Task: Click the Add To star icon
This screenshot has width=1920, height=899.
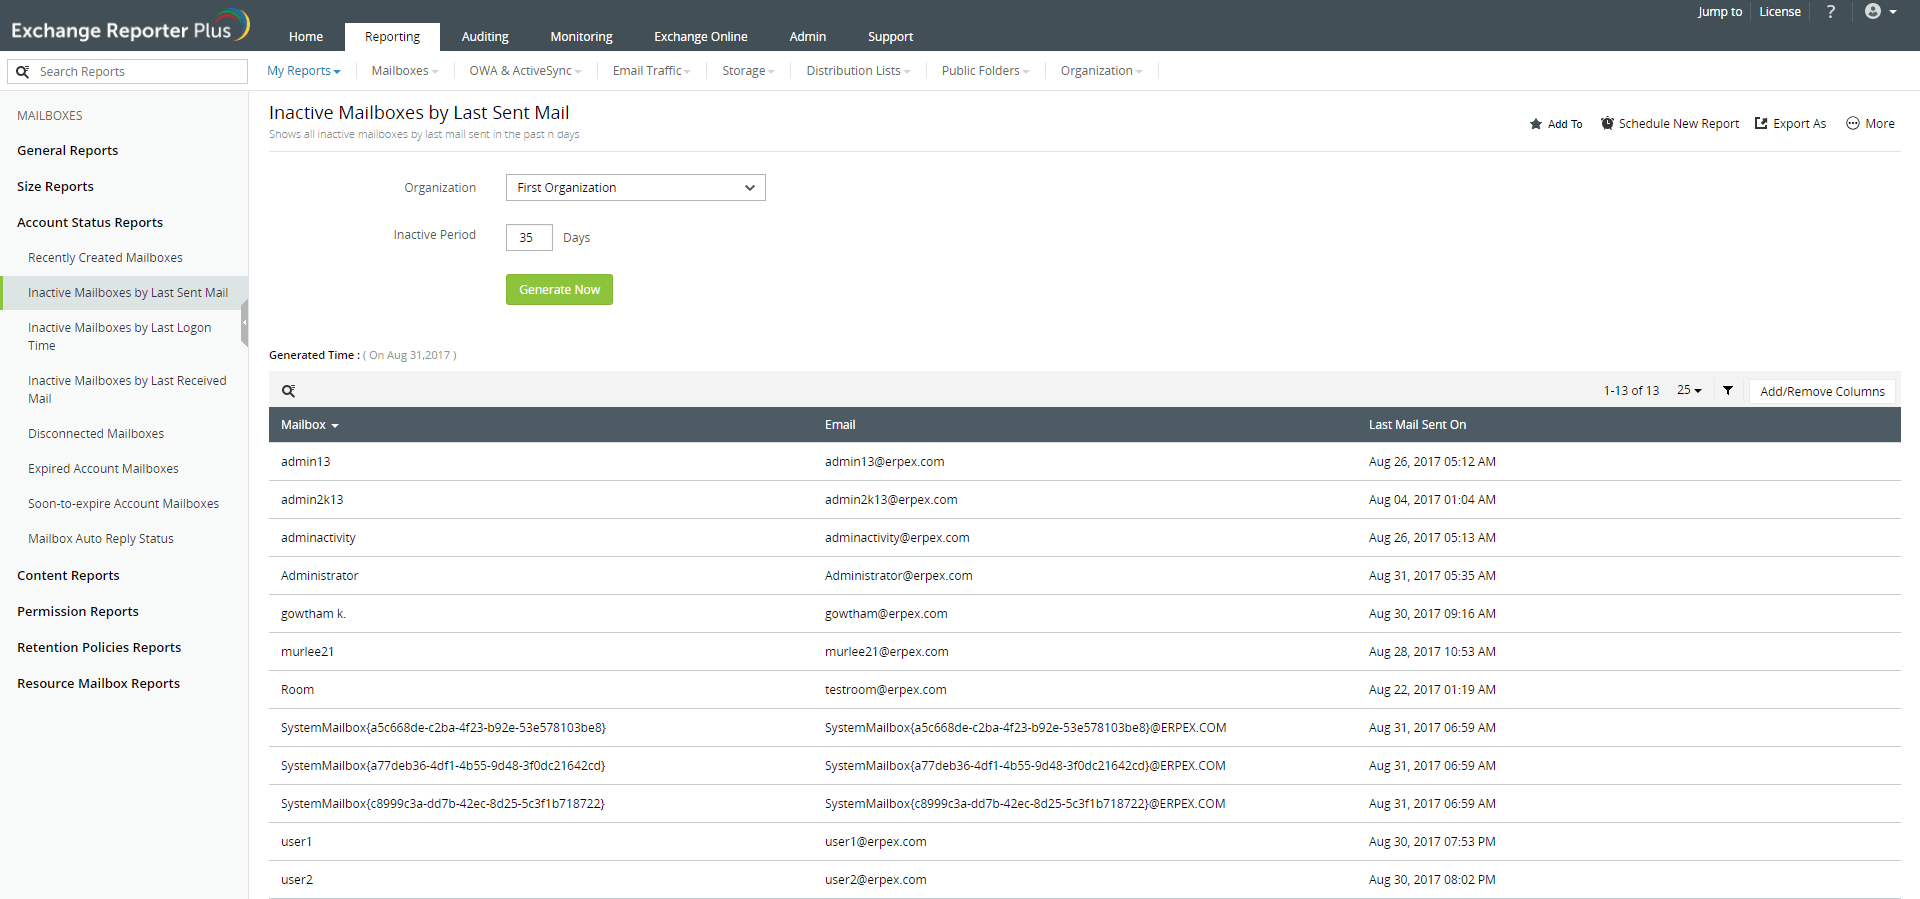Action: [1536, 124]
